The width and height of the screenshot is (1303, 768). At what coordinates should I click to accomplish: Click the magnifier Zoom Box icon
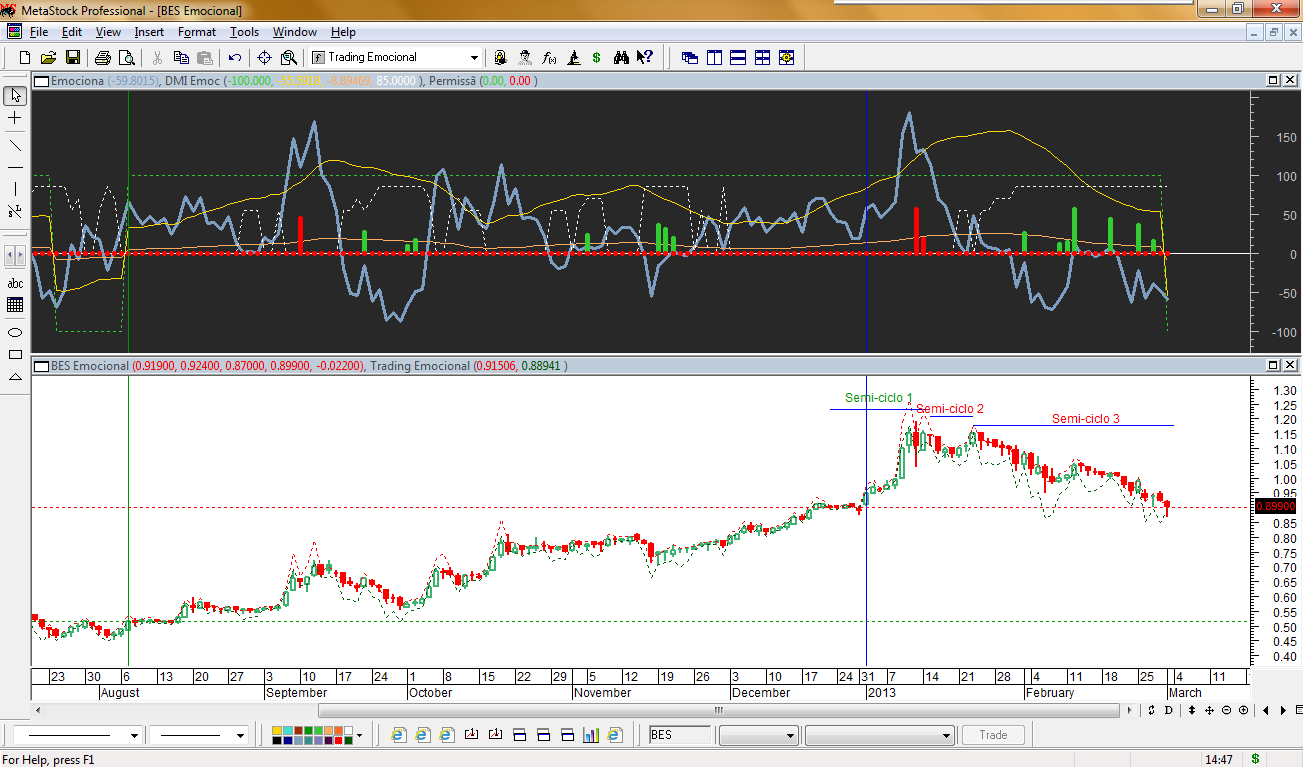pos(289,57)
